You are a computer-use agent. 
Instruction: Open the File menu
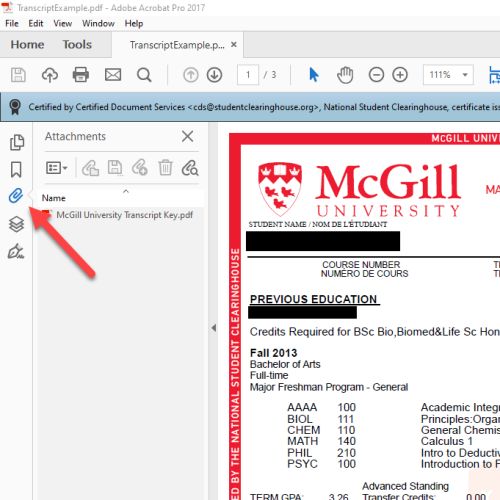(12, 24)
